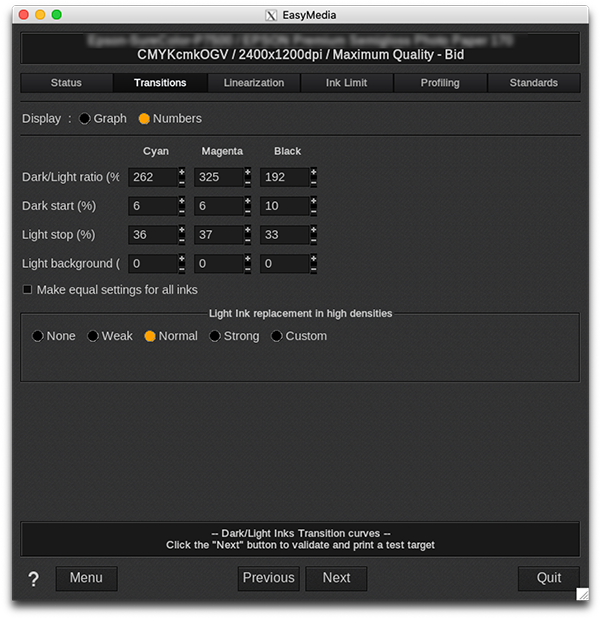600x618 pixels.
Task: Pick the Custom light ink replacement option
Action: [277, 337]
